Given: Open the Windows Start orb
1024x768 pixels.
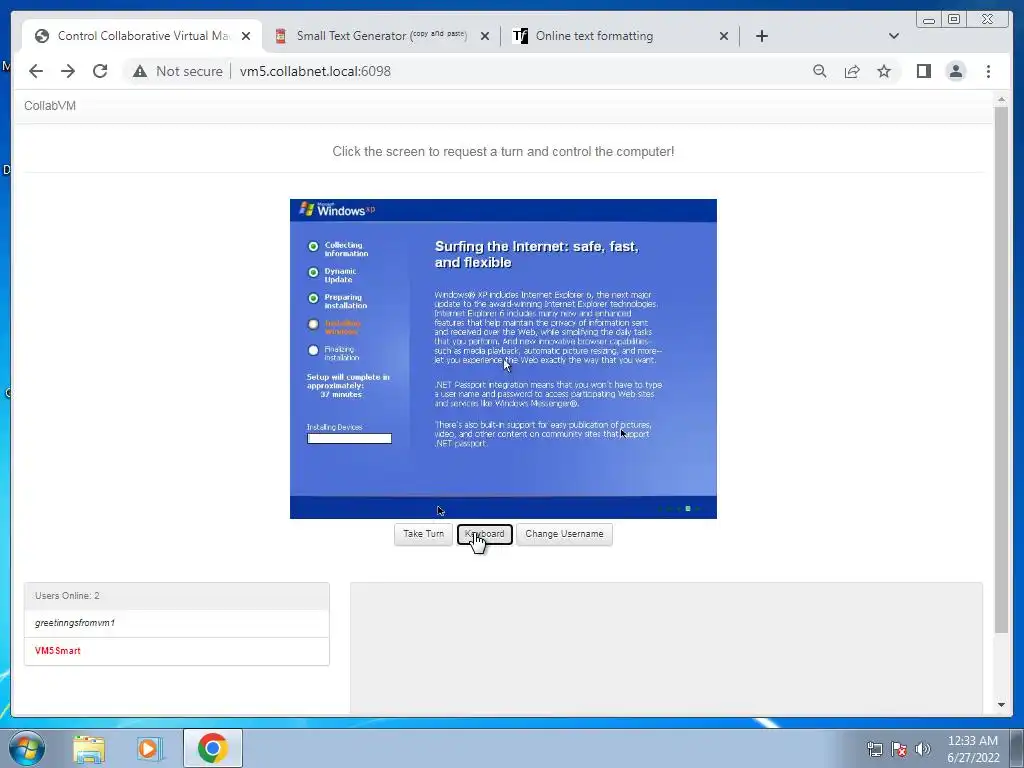Looking at the screenshot, I should pyautogui.click(x=27, y=748).
